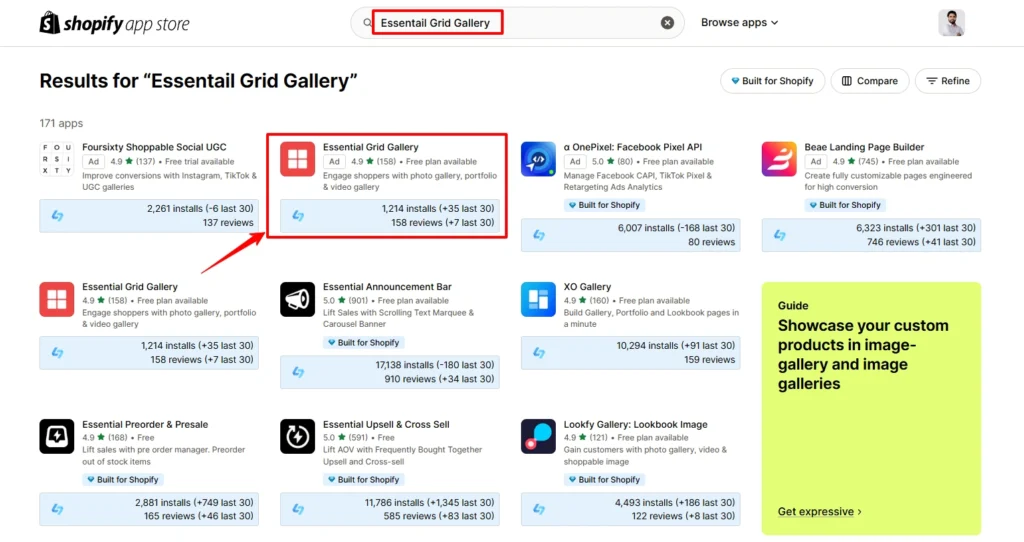The width and height of the screenshot is (1024, 542).
Task: Filter by Built for Shopify
Action: click(772, 81)
